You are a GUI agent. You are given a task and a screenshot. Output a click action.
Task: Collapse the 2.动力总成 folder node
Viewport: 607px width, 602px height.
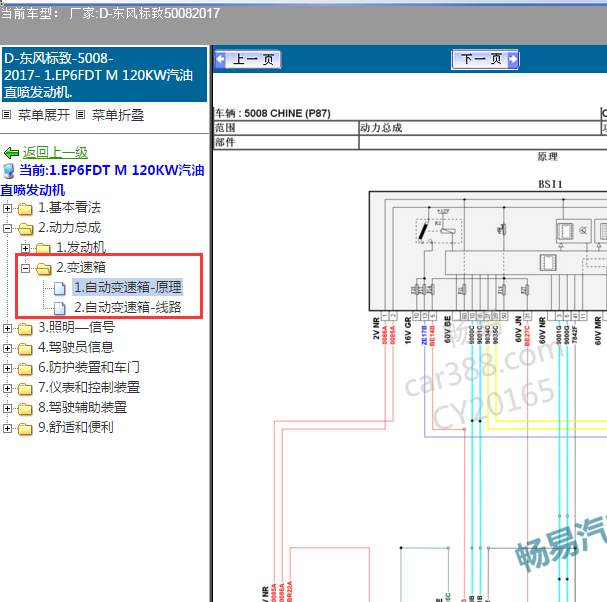pos(7,228)
